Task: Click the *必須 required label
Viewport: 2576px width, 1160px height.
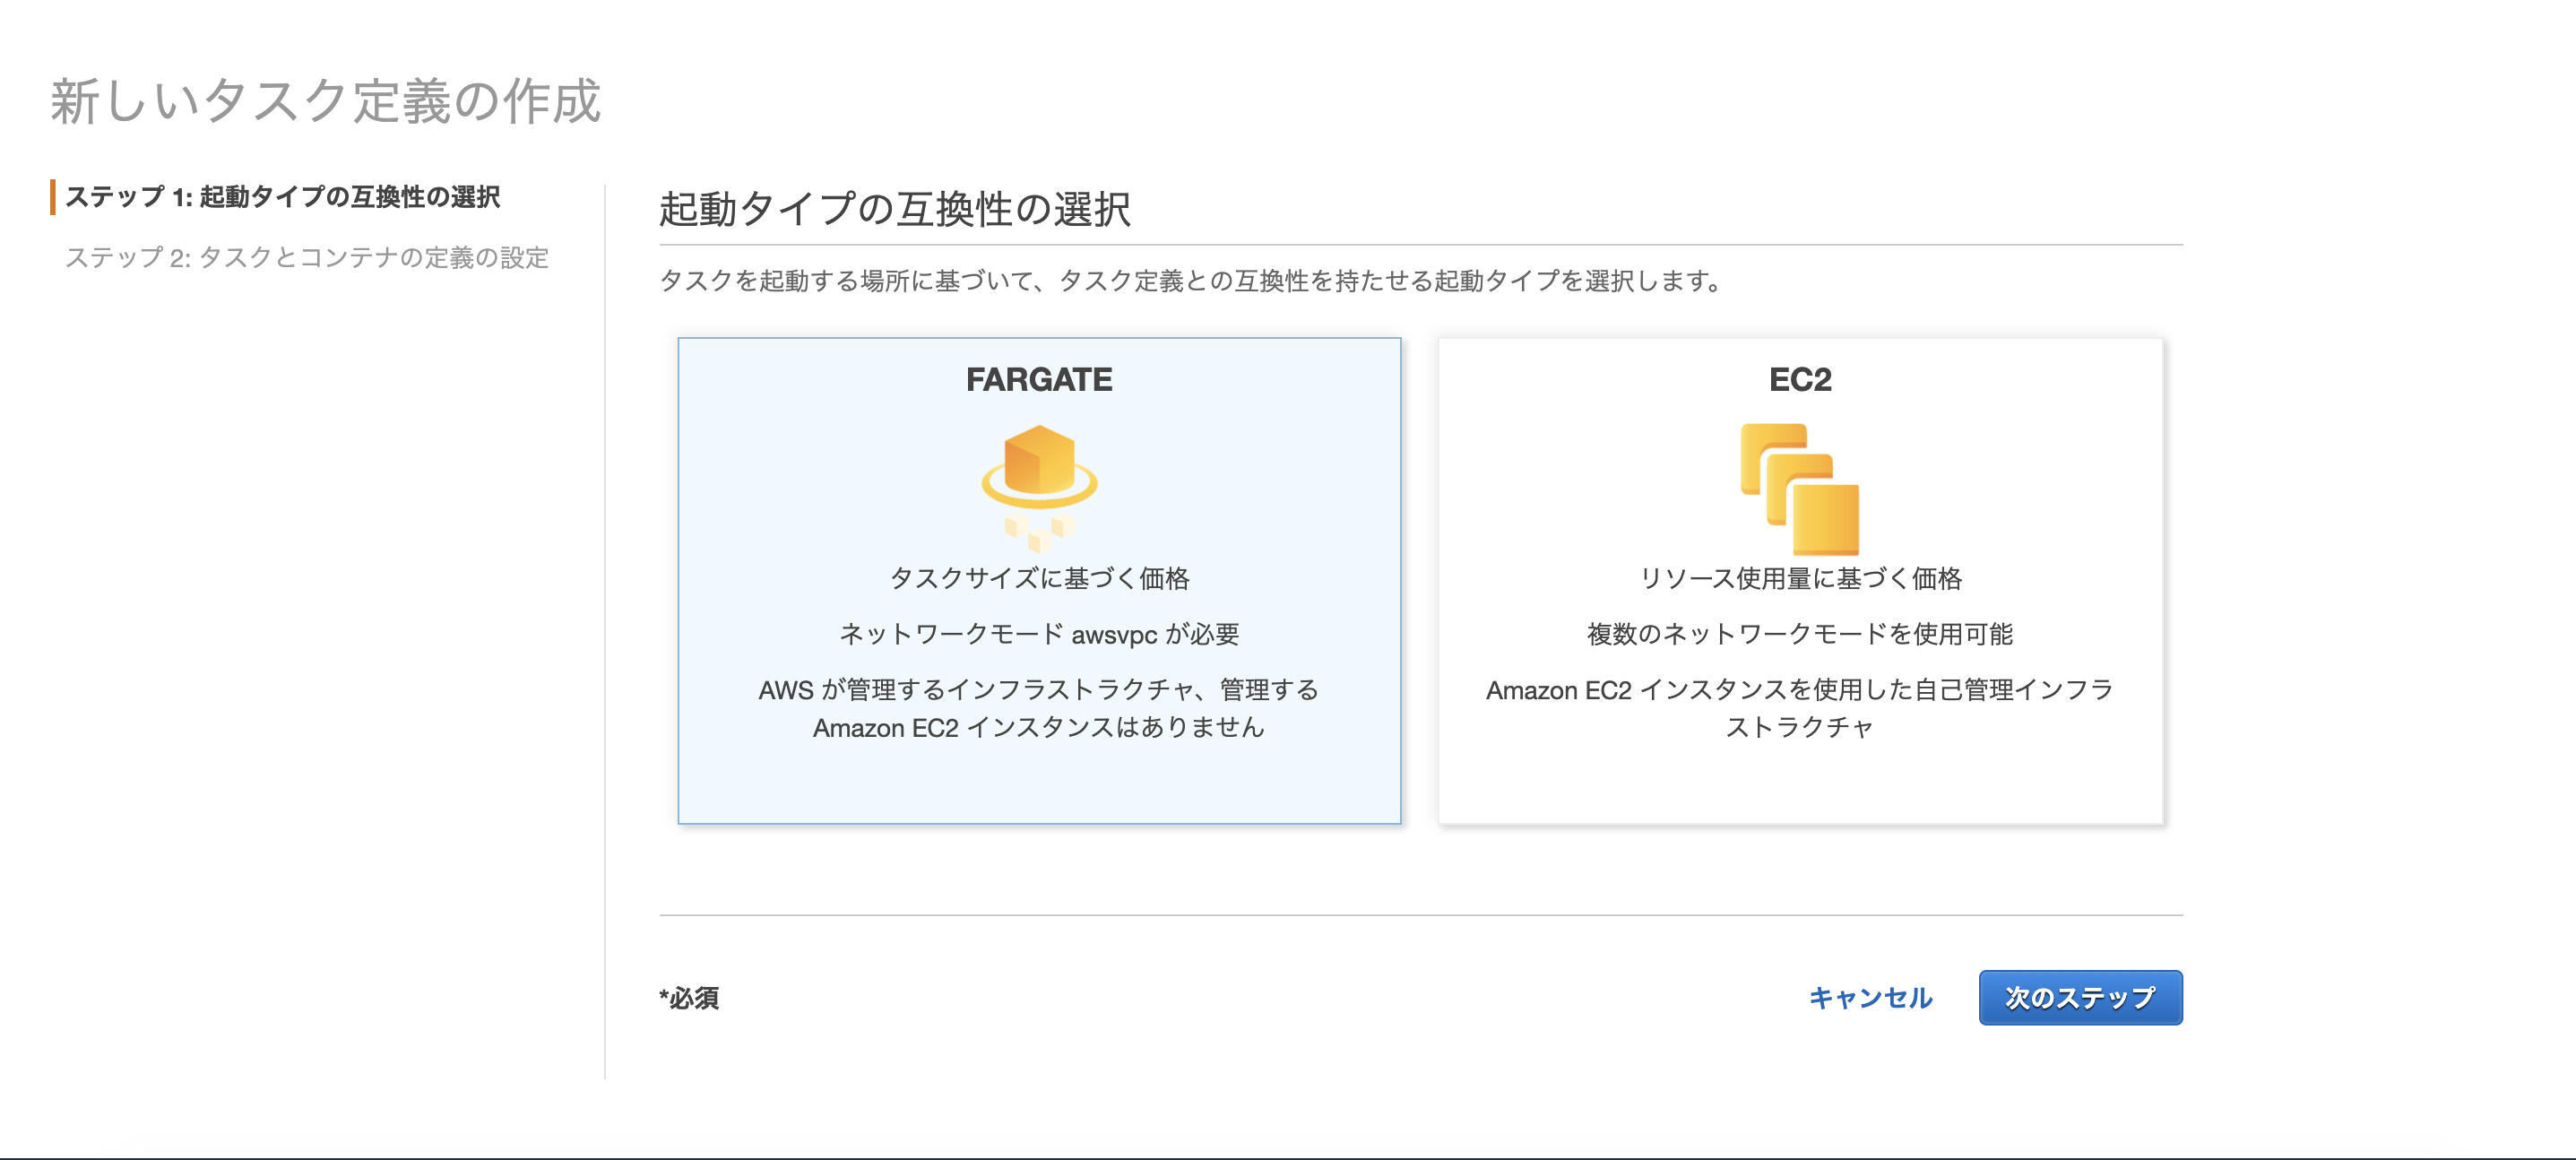Action: pos(692,997)
